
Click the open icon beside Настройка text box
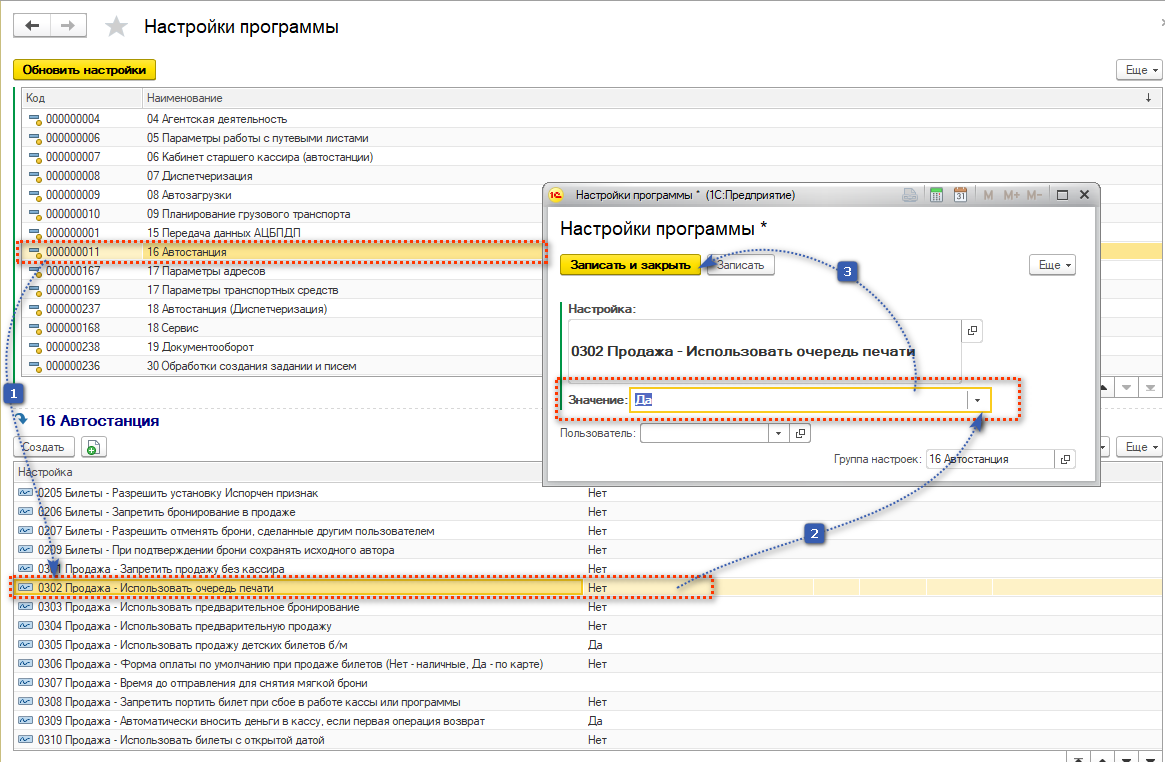point(971,331)
